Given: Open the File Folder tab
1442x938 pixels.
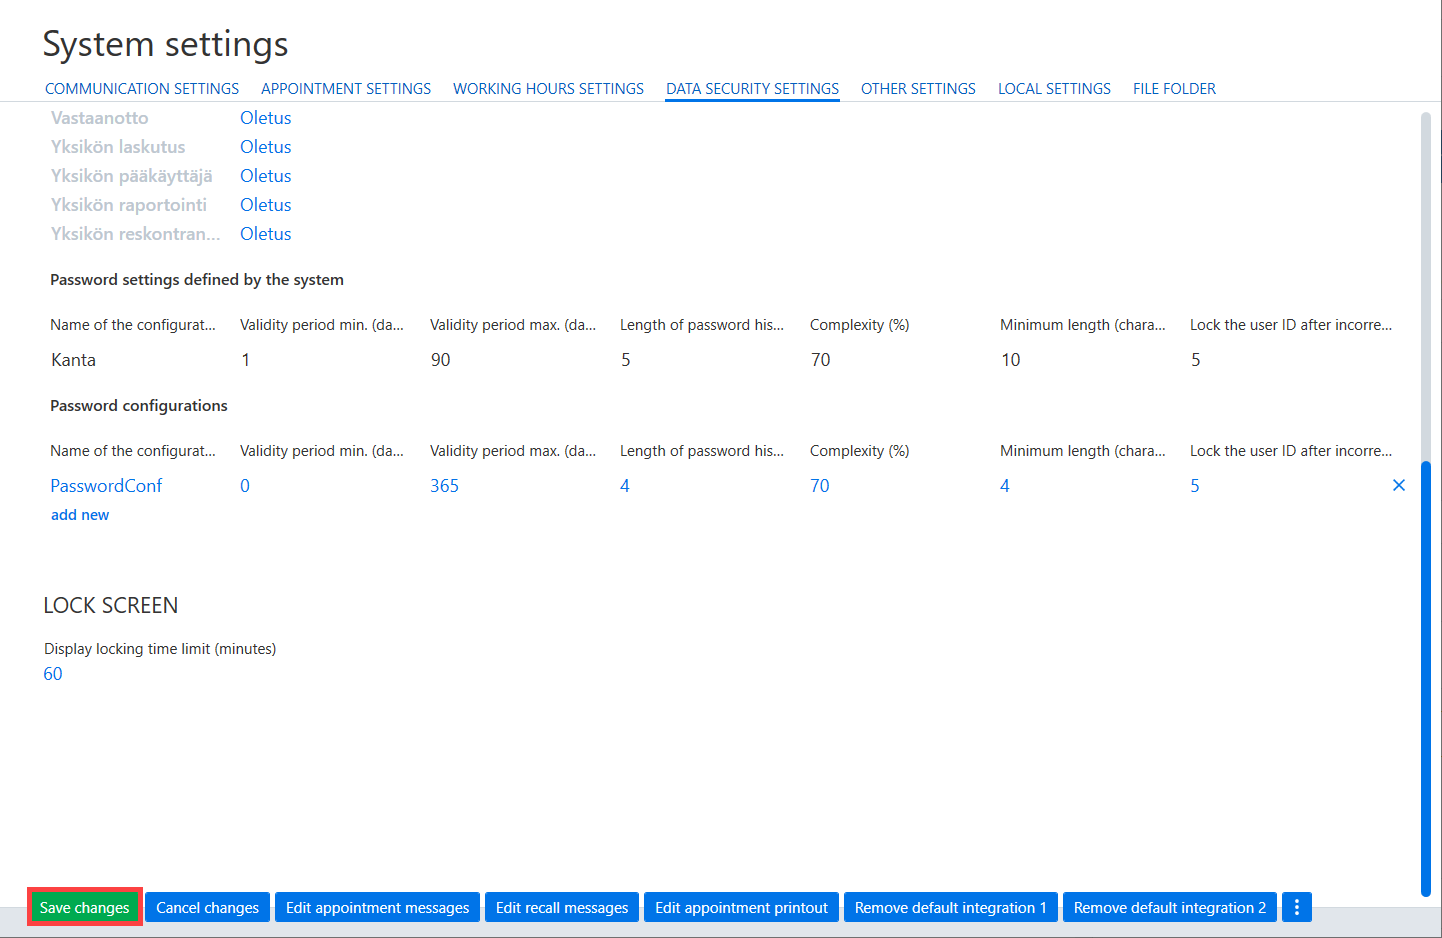Looking at the screenshot, I should point(1174,89).
